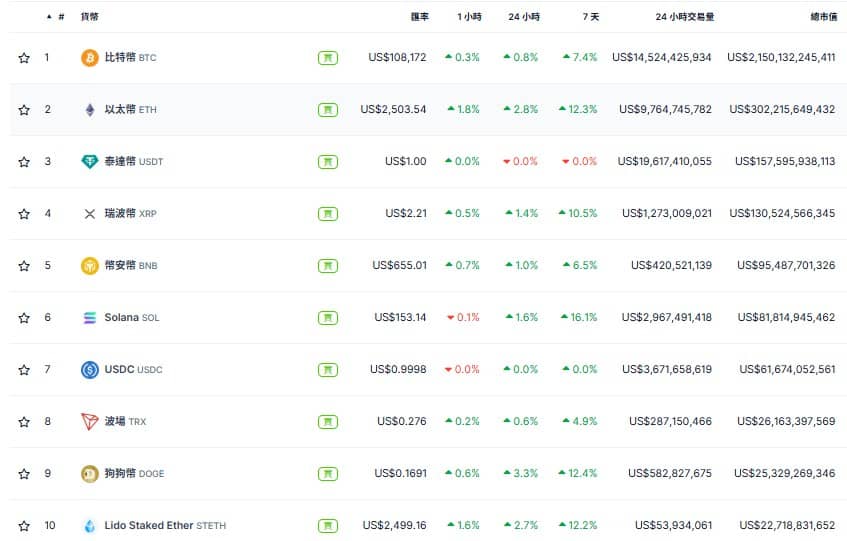Select the price US$2,503.54
847x541 pixels.
click(x=393, y=110)
